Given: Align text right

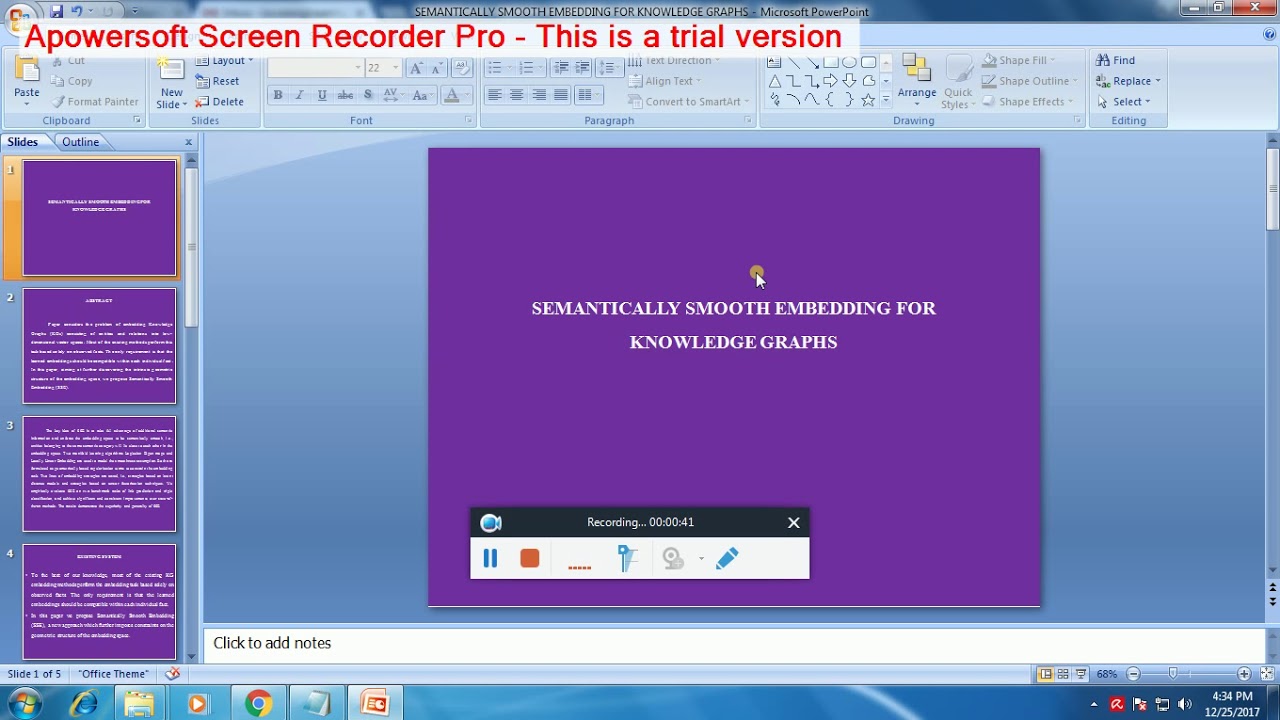Looking at the screenshot, I should 539,95.
